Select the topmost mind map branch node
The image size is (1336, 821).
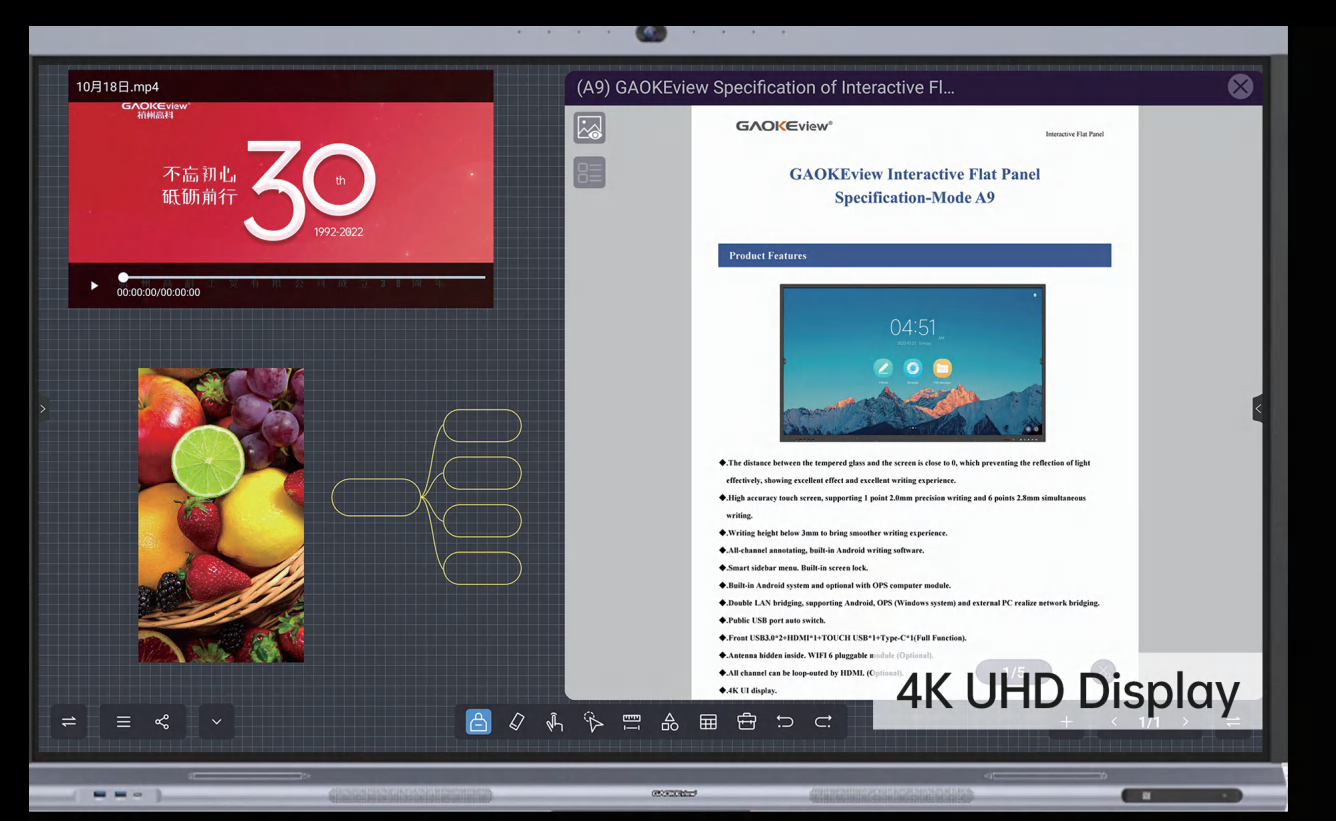482,425
